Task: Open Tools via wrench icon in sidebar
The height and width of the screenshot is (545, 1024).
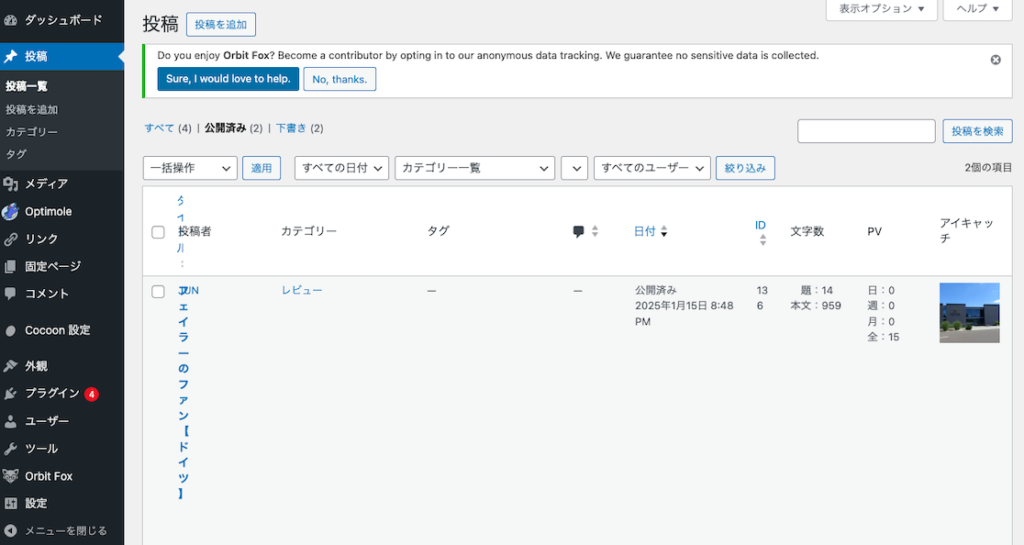Action: 11,449
